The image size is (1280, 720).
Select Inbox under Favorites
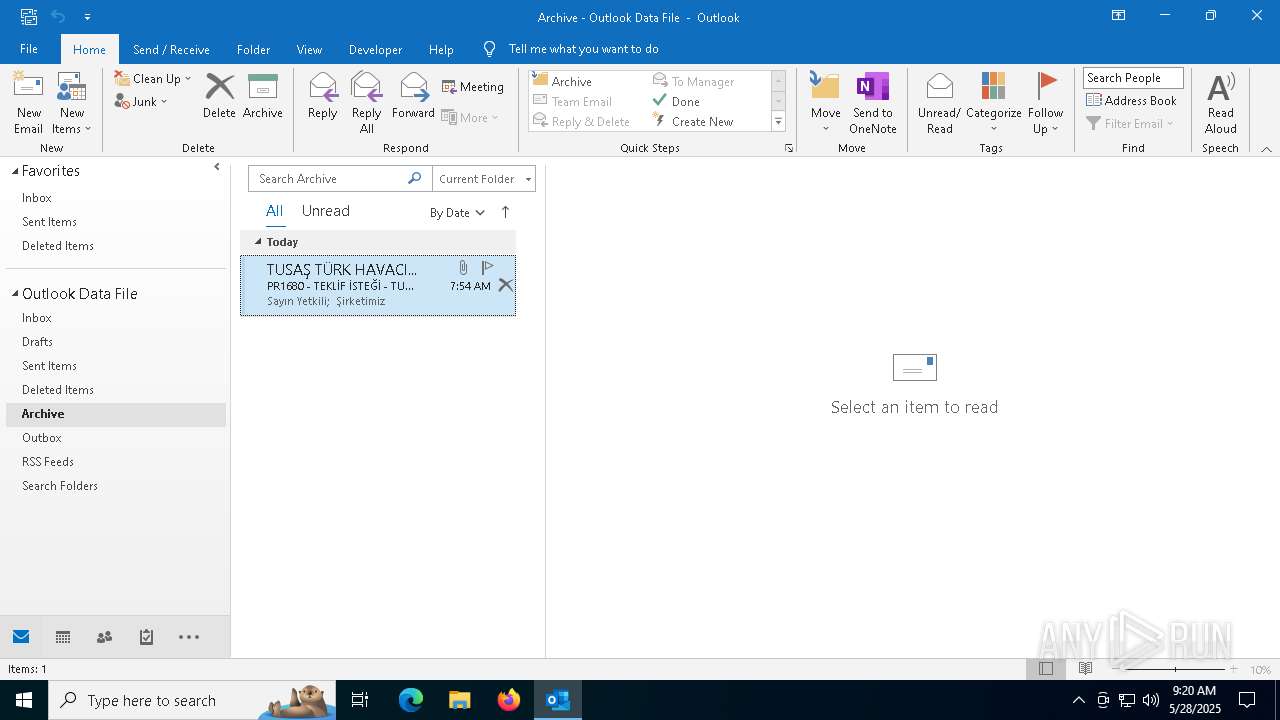click(37, 198)
